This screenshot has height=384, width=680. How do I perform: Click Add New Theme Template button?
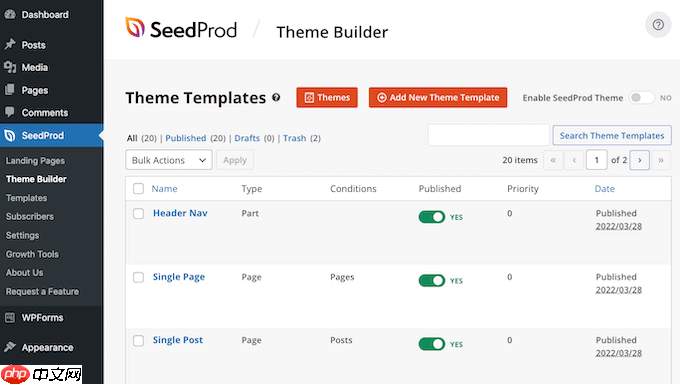coord(438,98)
